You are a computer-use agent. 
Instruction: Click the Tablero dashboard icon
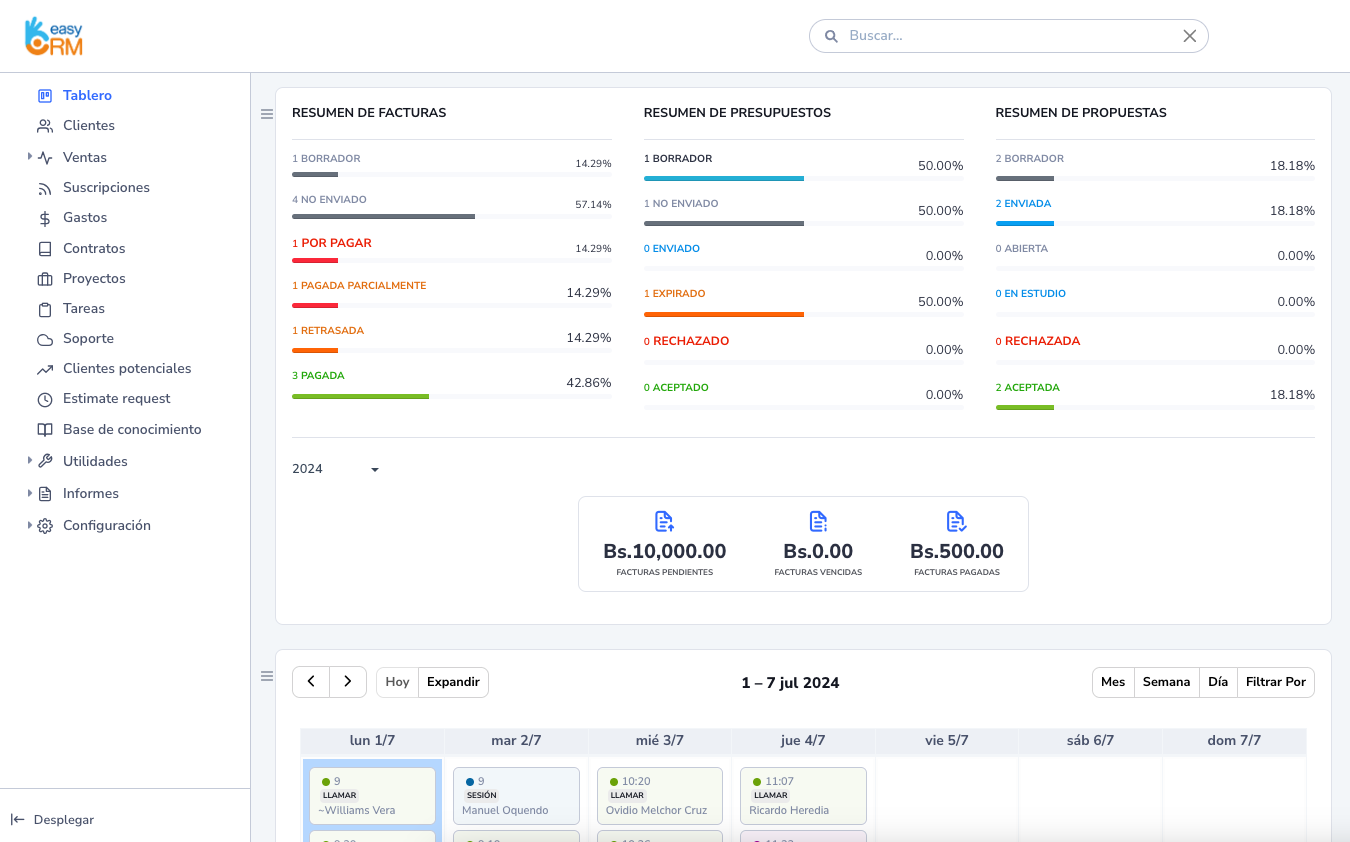tap(45, 96)
